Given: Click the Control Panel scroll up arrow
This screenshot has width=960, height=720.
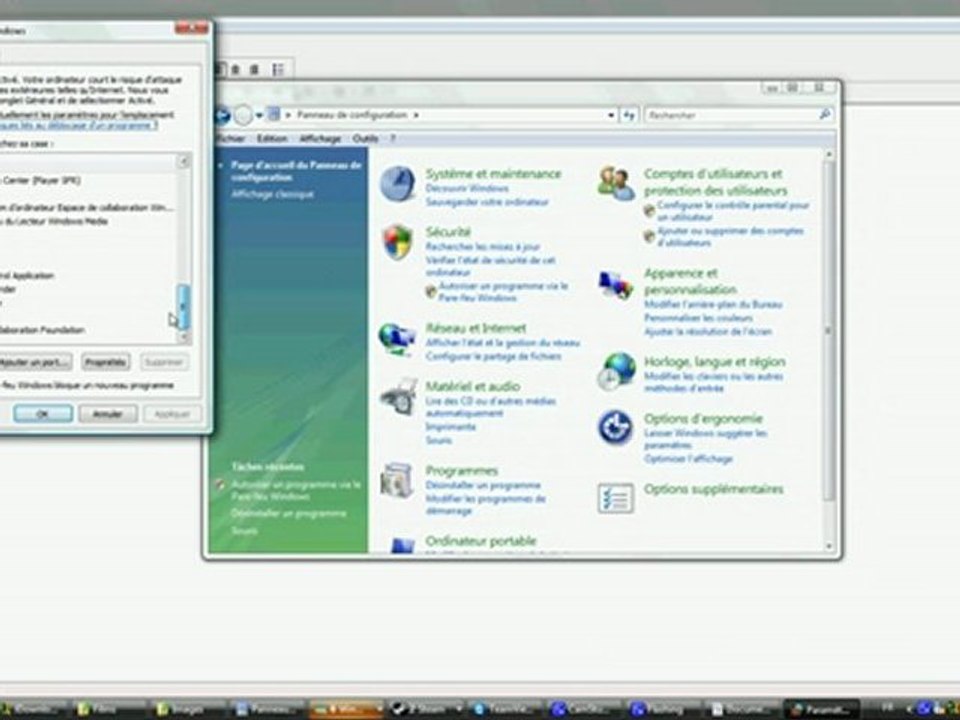Looking at the screenshot, I should 830,155.
